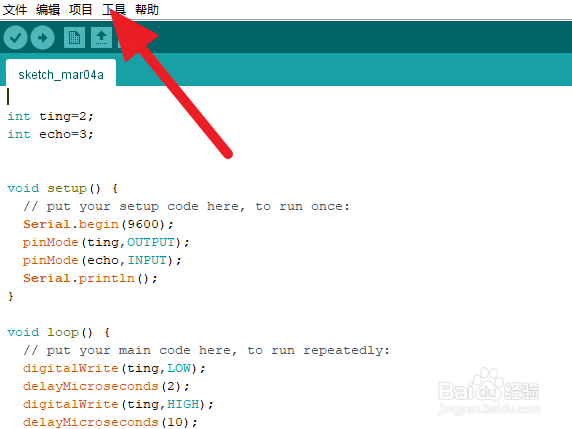Click the 'pinMode(echo,INPUT);' line
The image size is (572, 429).
[102, 260]
